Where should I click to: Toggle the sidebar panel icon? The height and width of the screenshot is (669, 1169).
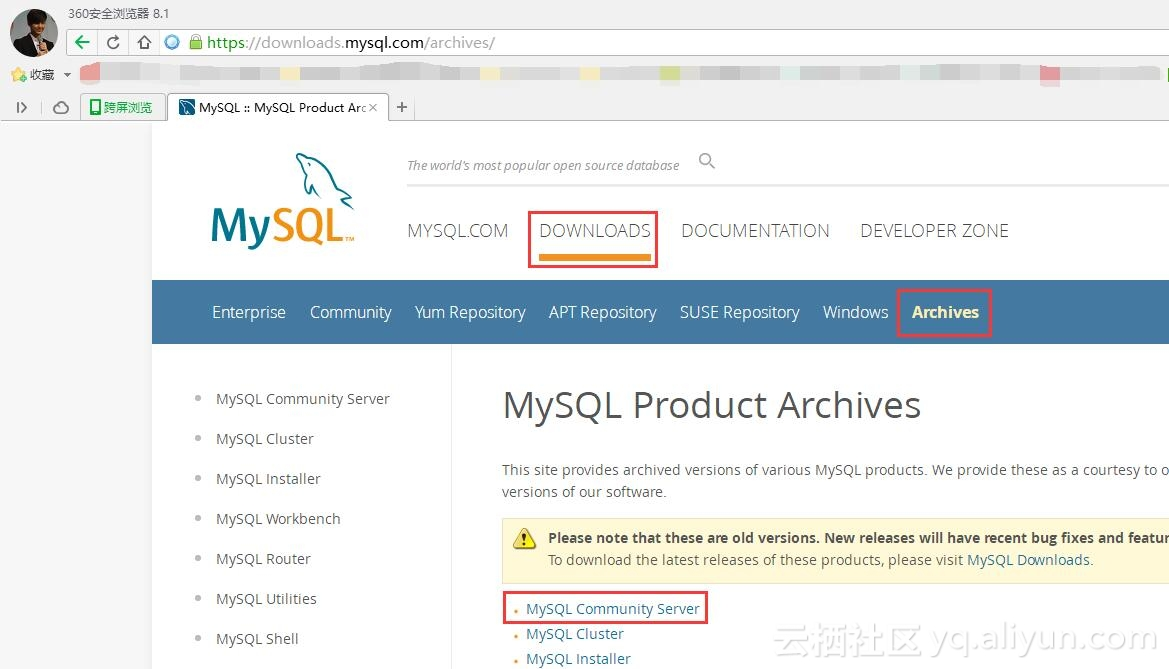(22, 107)
